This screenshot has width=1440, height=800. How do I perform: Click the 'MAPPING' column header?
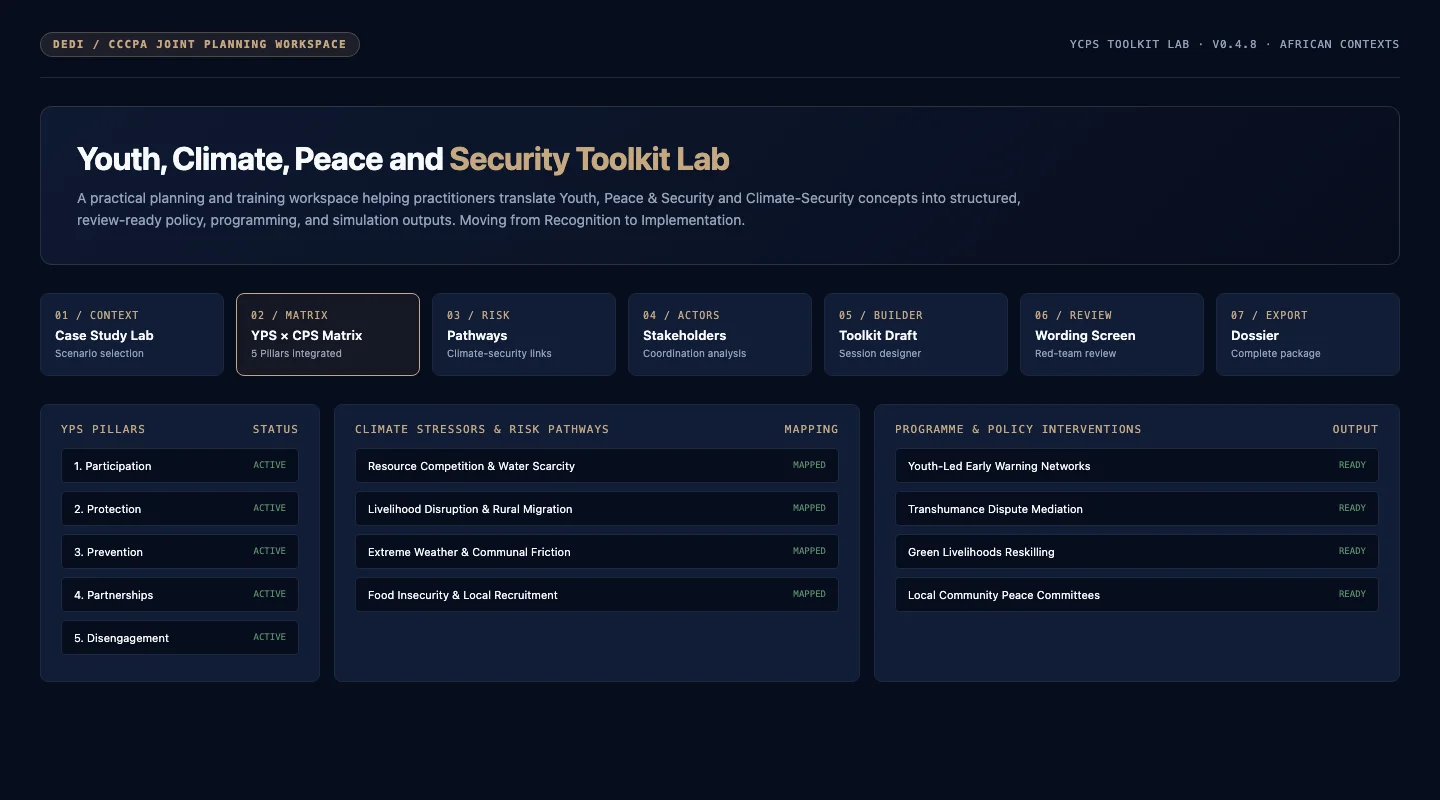[x=811, y=429]
